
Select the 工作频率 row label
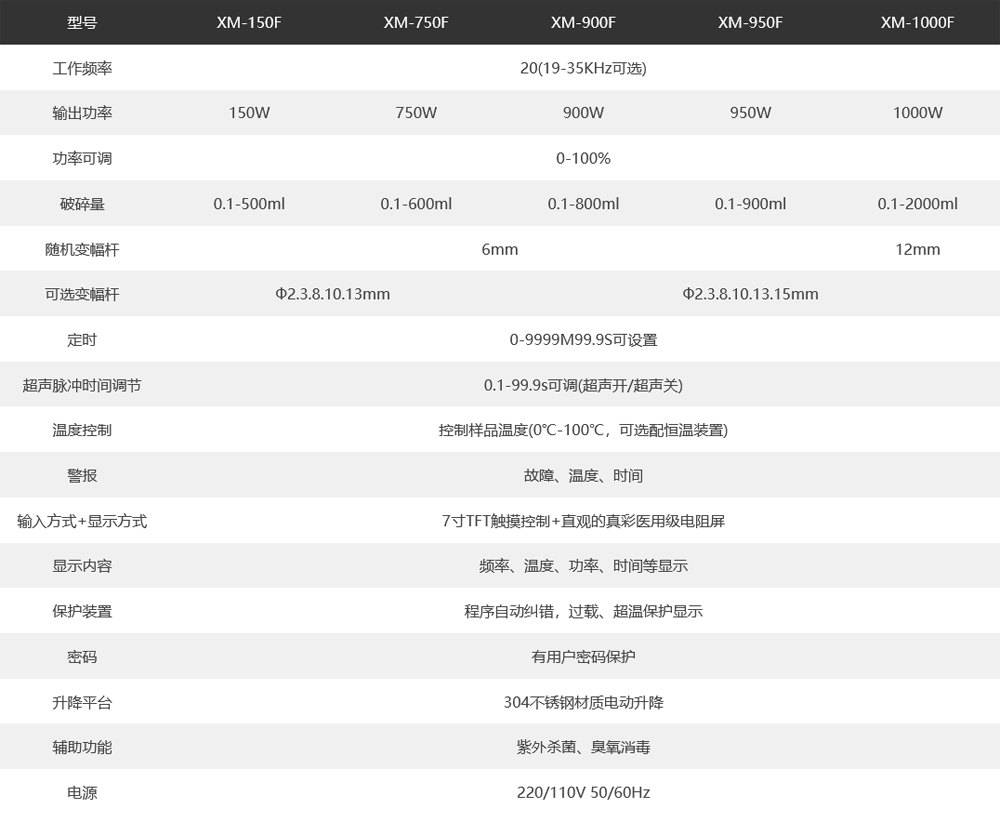(x=82, y=68)
